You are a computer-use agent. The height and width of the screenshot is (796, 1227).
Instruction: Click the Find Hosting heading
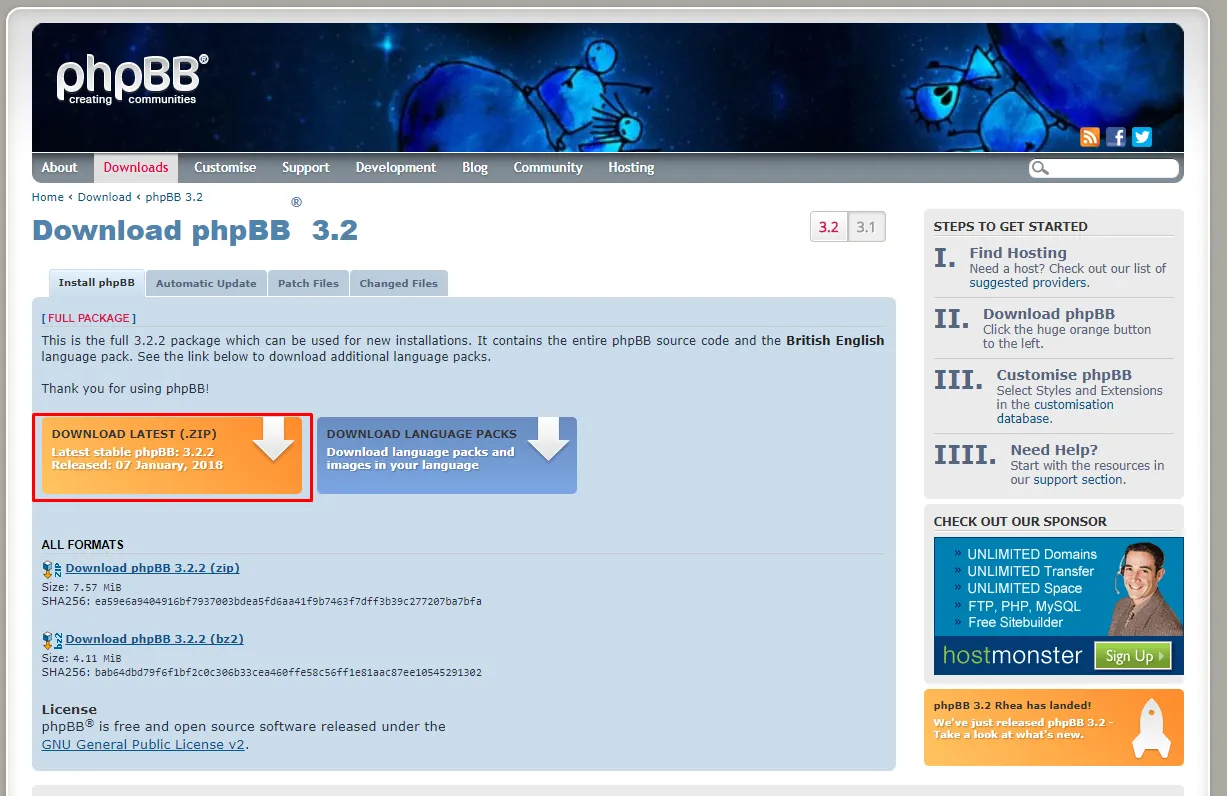1018,253
